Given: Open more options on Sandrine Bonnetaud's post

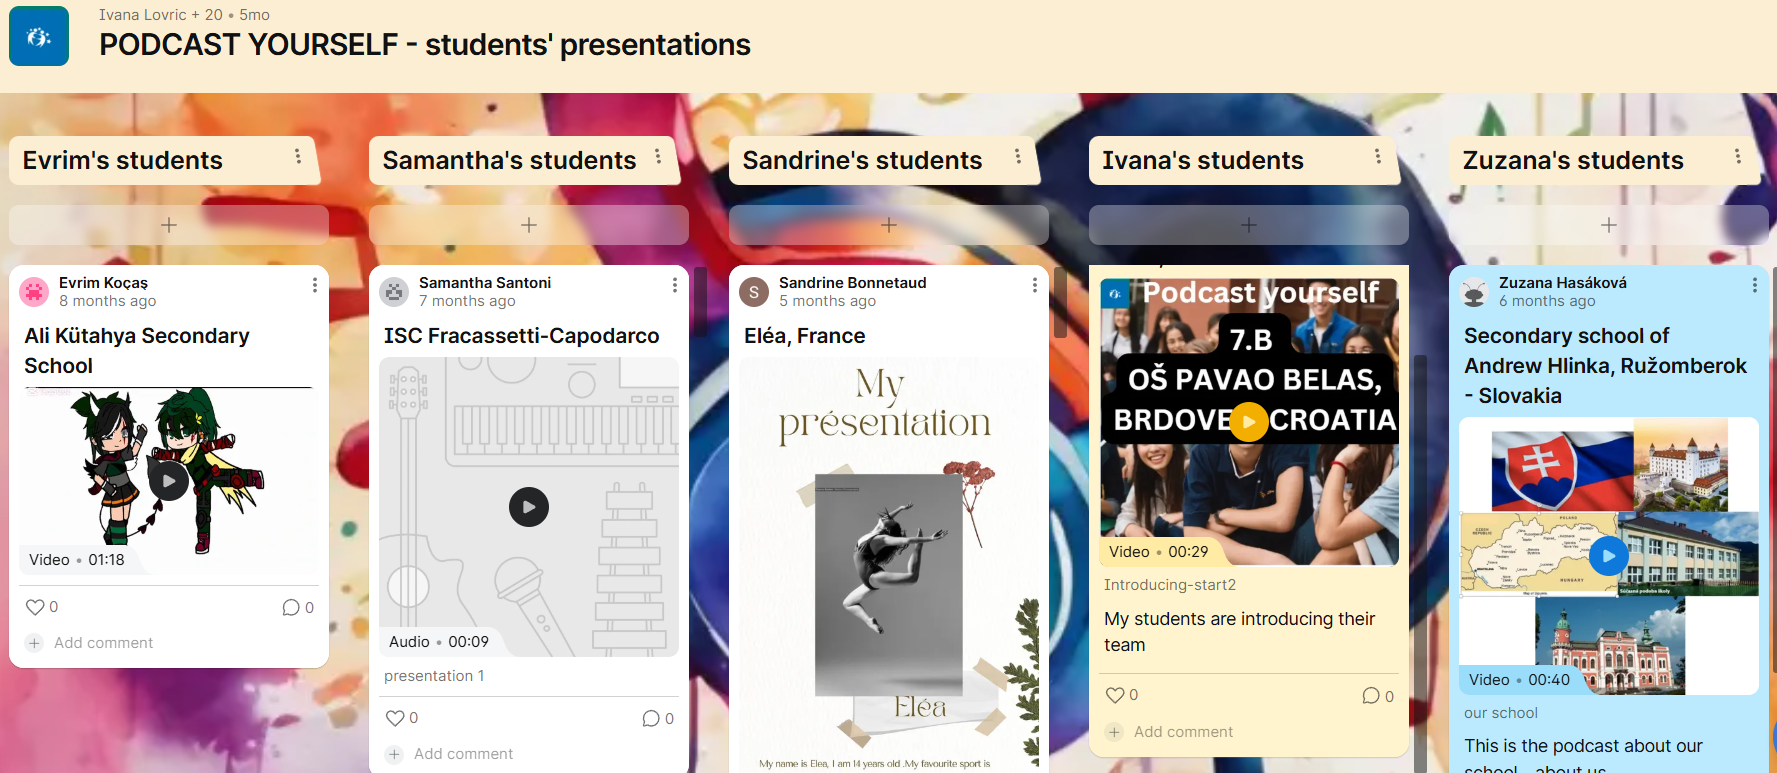Looking at the screenshot, I should [1034, 286].
